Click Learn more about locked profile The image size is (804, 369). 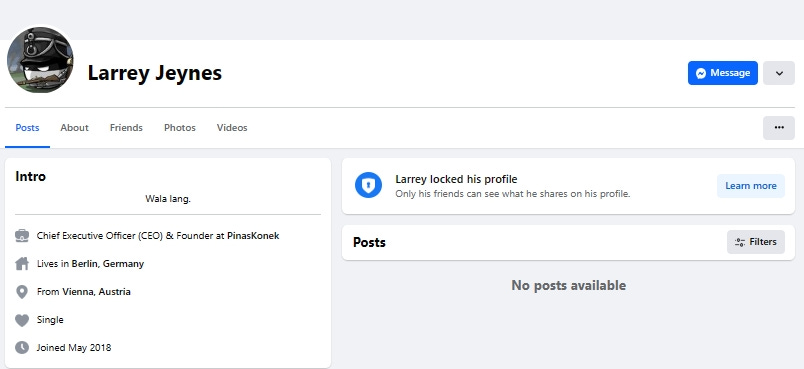tap(751, 186)
